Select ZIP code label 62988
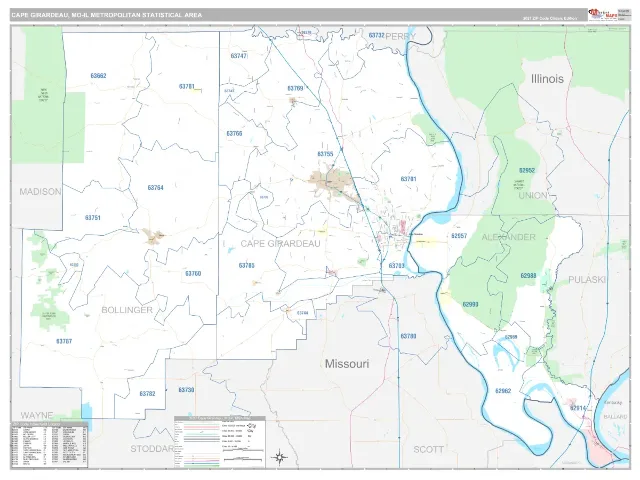 [528, 276]
